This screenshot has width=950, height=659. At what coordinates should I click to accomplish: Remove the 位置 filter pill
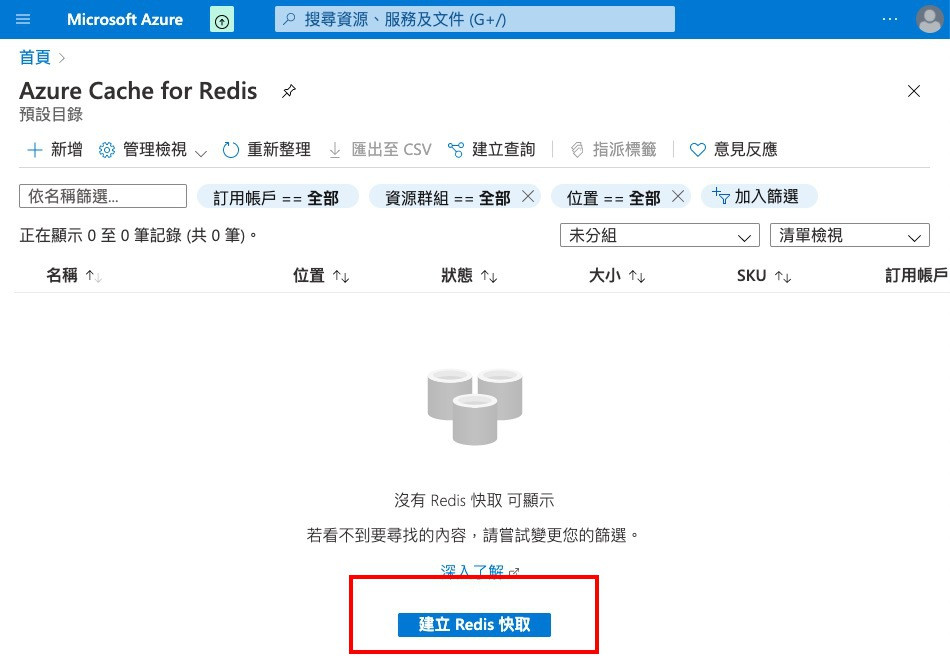pyautogui.click(x=678, y=196)
